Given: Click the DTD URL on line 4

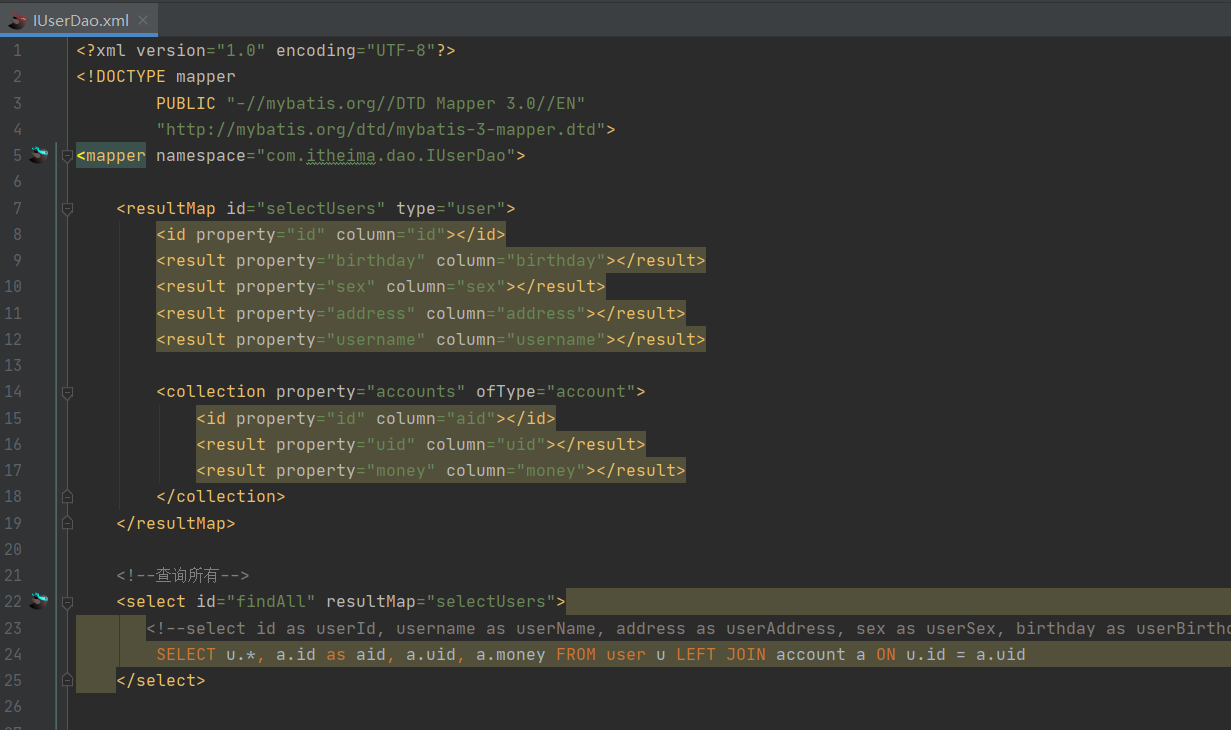Looking at the screenshot, I should 381,129.
